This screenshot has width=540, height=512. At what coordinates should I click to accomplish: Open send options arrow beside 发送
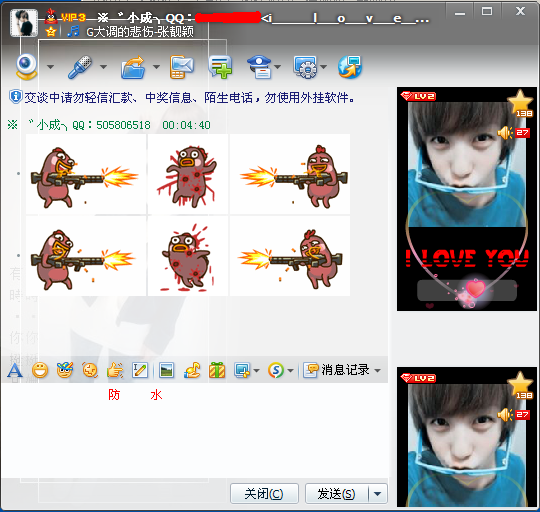point(378,494)
